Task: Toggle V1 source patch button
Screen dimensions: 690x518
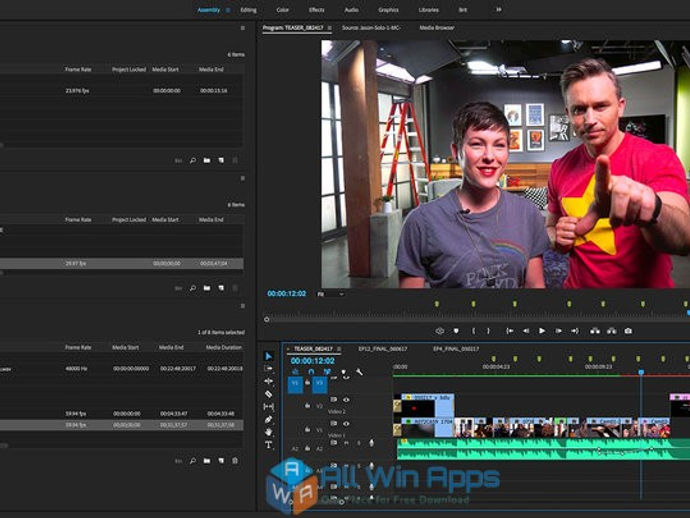Action: click(x=295, y=383)
